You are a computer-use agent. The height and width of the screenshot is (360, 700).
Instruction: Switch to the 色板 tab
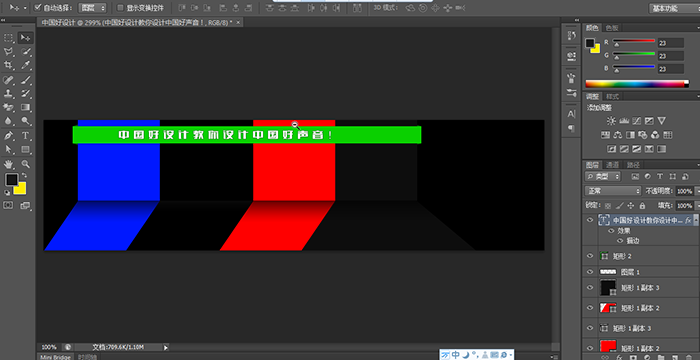coord(612,28)
